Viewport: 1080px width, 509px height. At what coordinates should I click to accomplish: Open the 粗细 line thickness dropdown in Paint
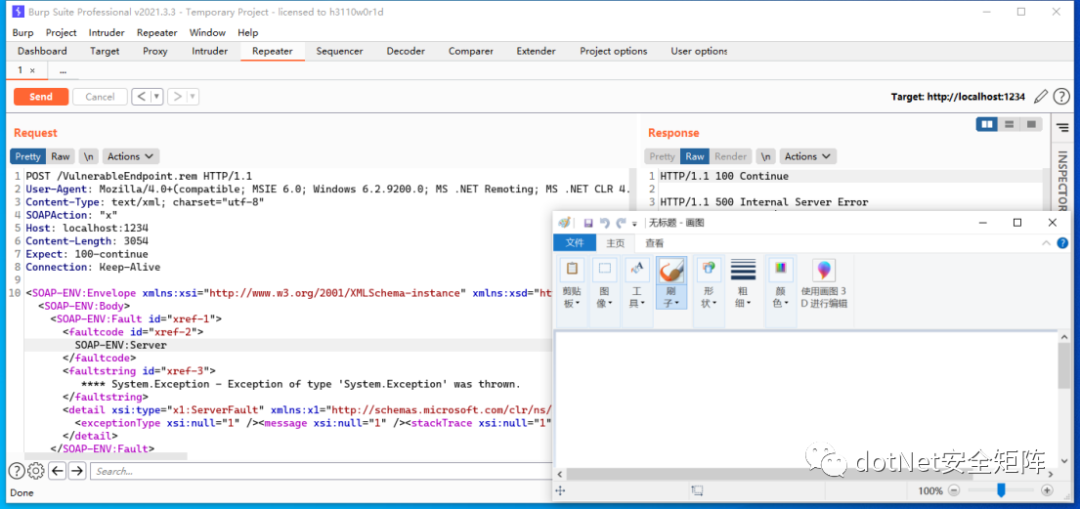743,284
